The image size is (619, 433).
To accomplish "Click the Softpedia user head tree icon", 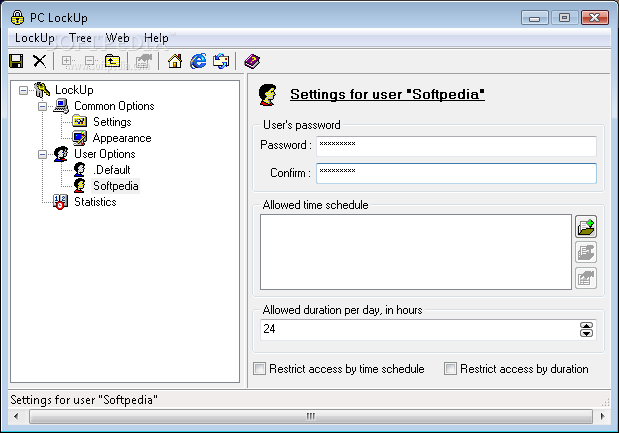I will [x=80, y=186].
